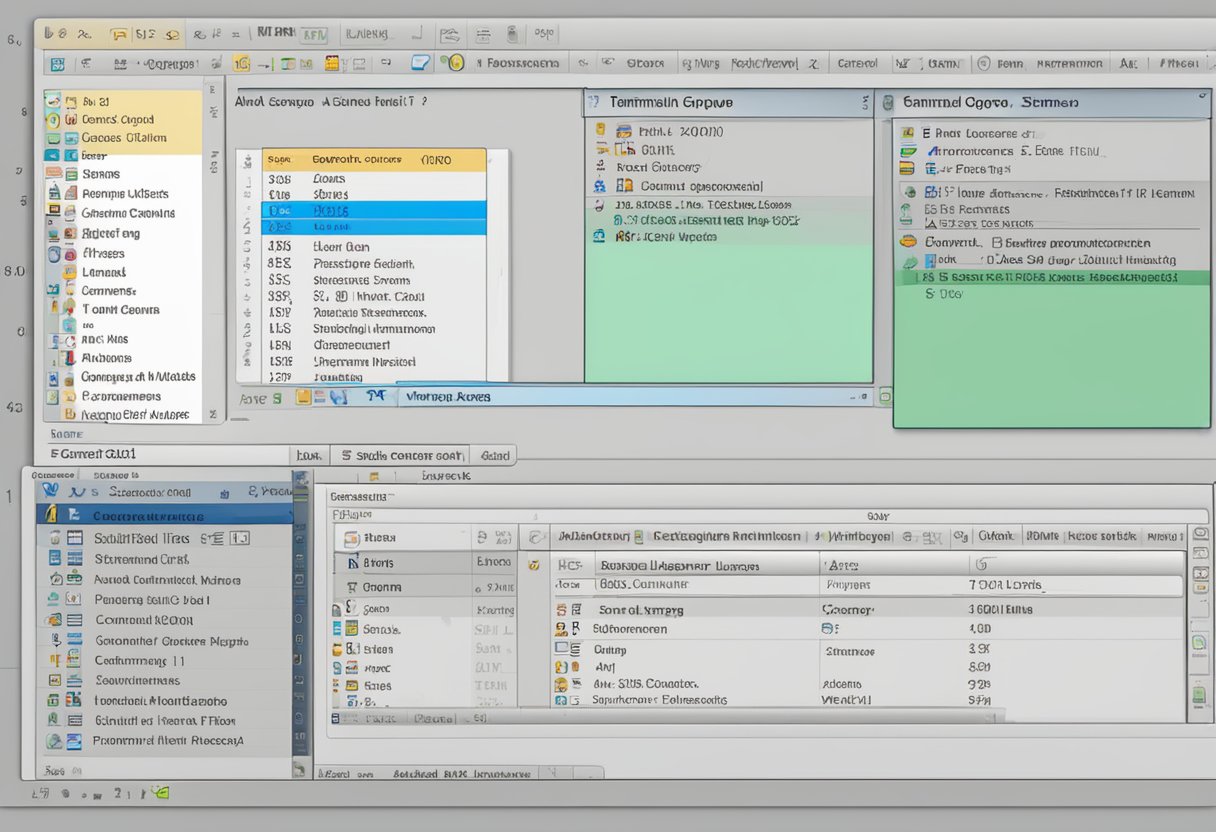Click the yellow circle icon in top toolbar
This screenshot has width=1216, height=832.
pos(456,63)
